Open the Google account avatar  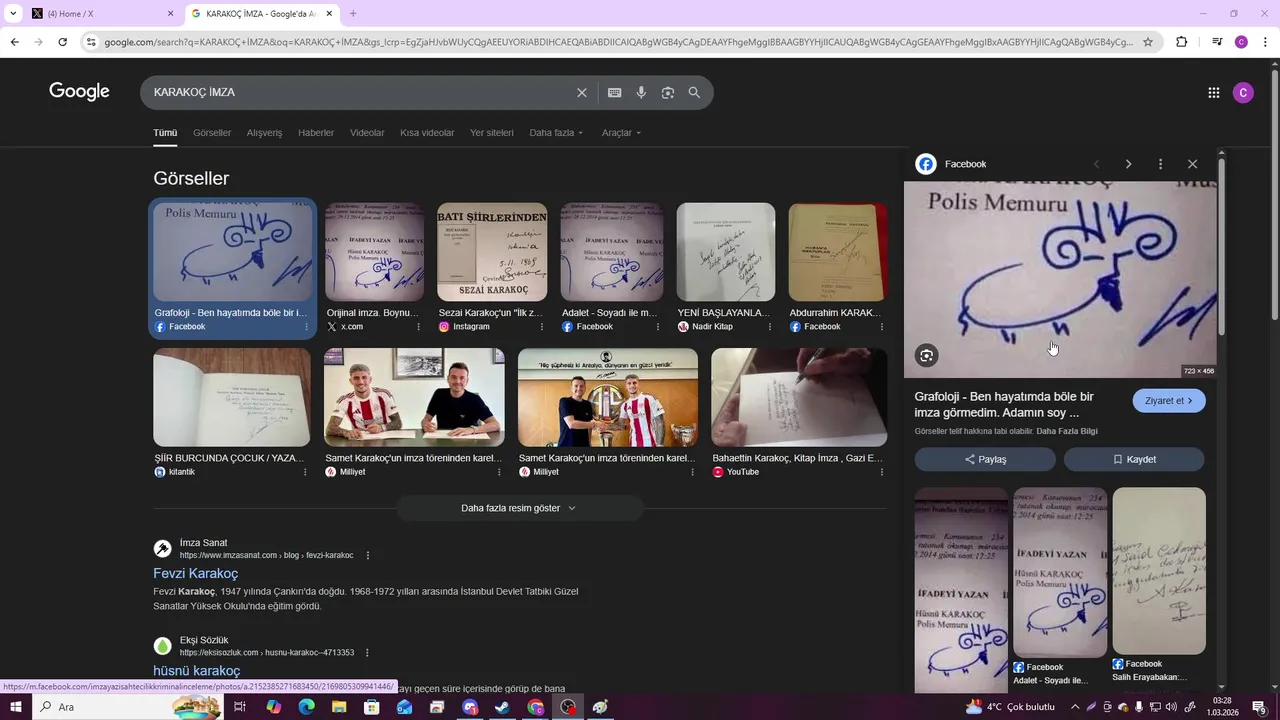pos(1243,92)
